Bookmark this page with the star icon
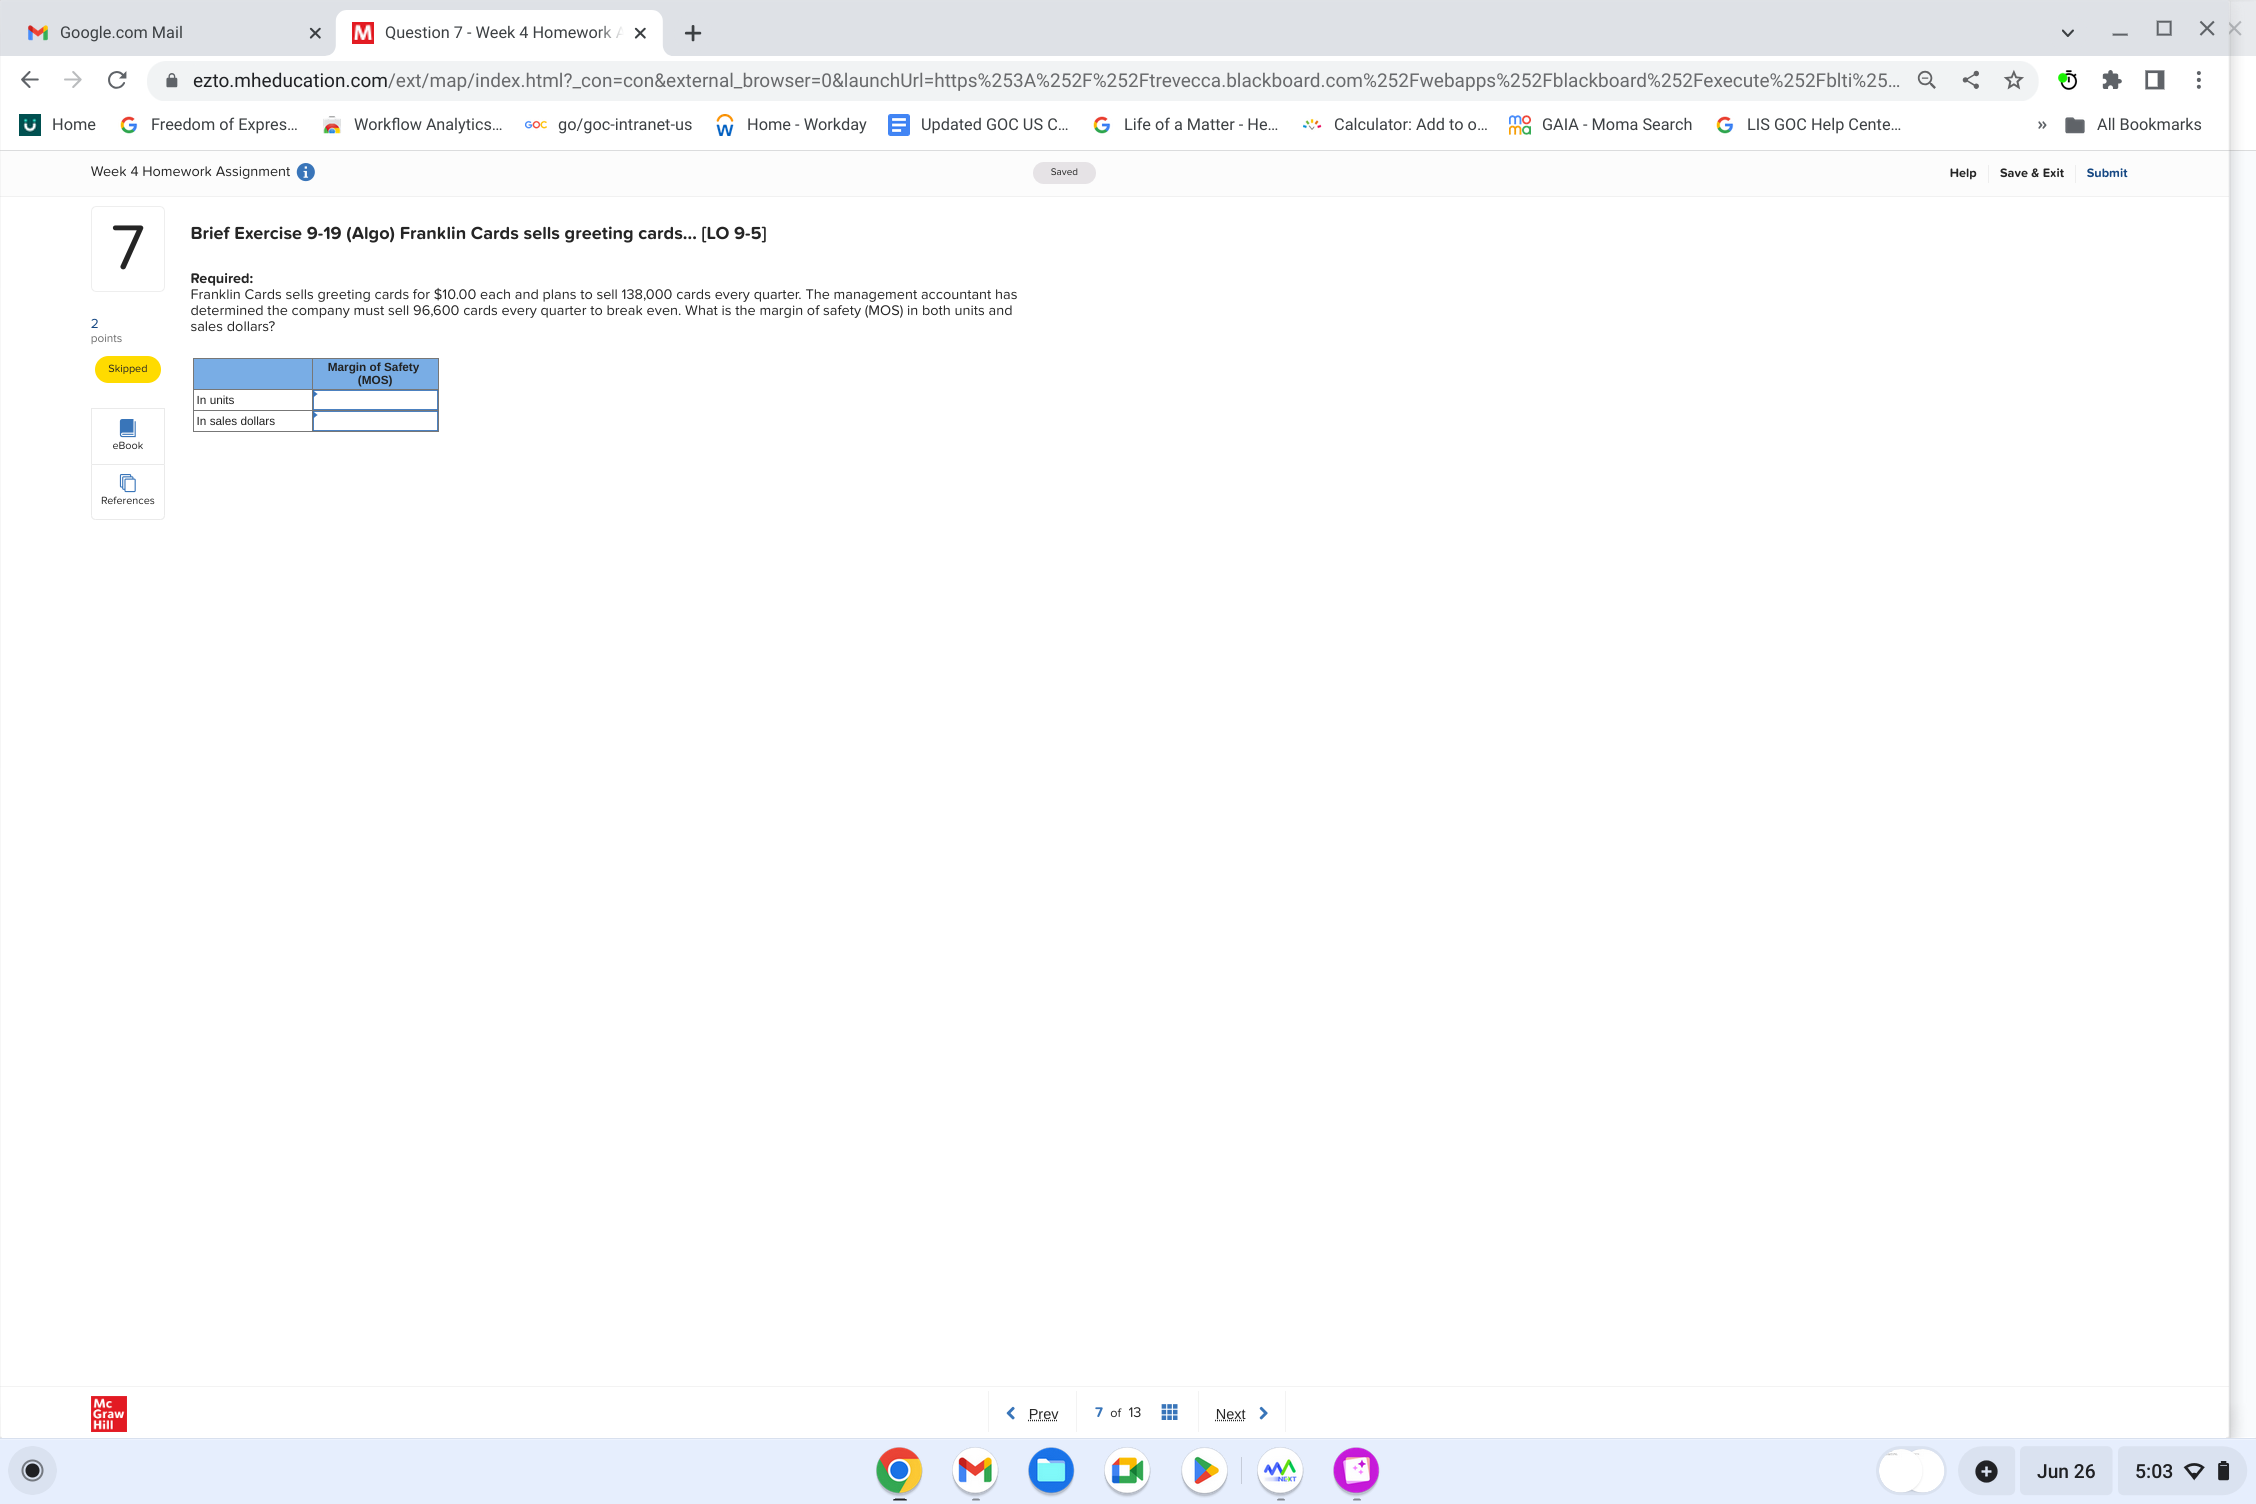Screen dimensions: 2256x1504 point(2013,80)
